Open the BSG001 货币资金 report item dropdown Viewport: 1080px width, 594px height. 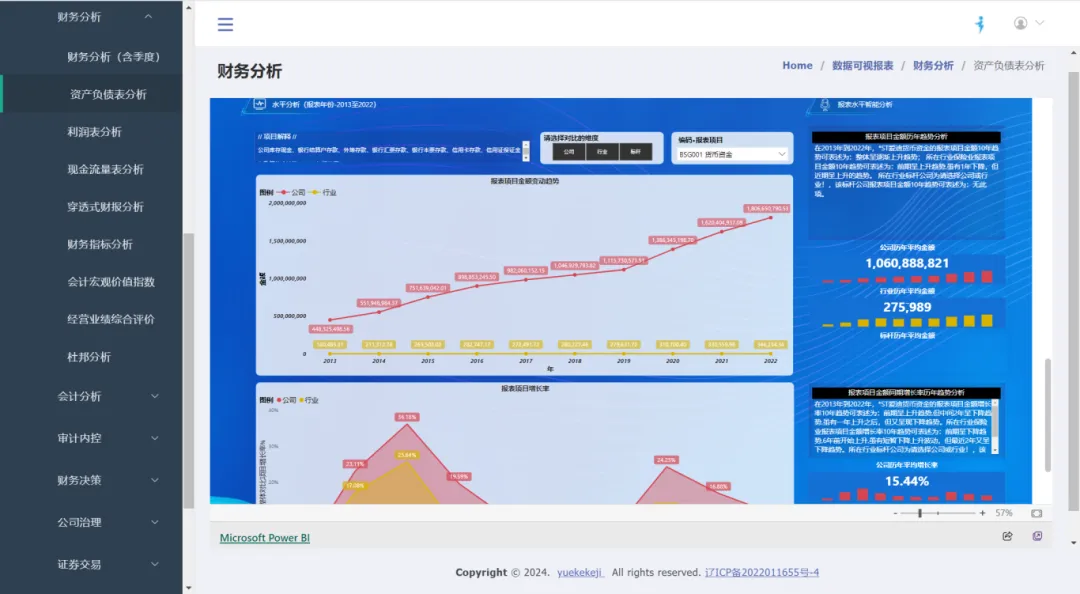pyautogui.click(x=733, y=154)
